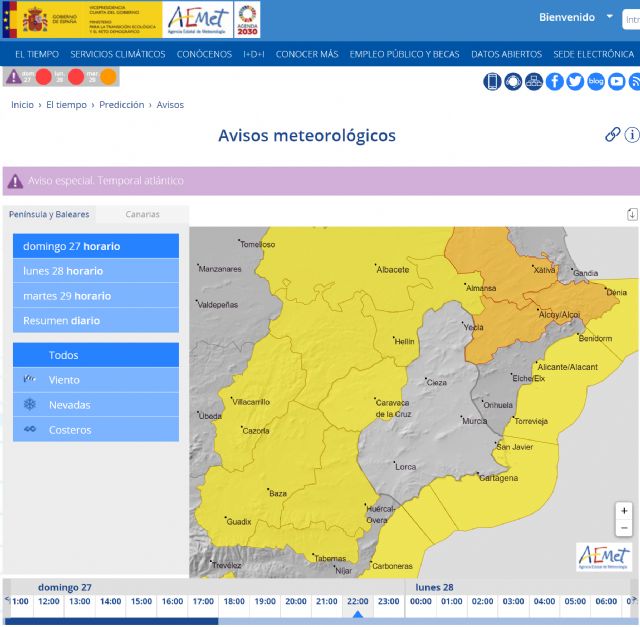640x627 pixels.
Task: Open the AEMET blog icon
Action: click(596, 81)
